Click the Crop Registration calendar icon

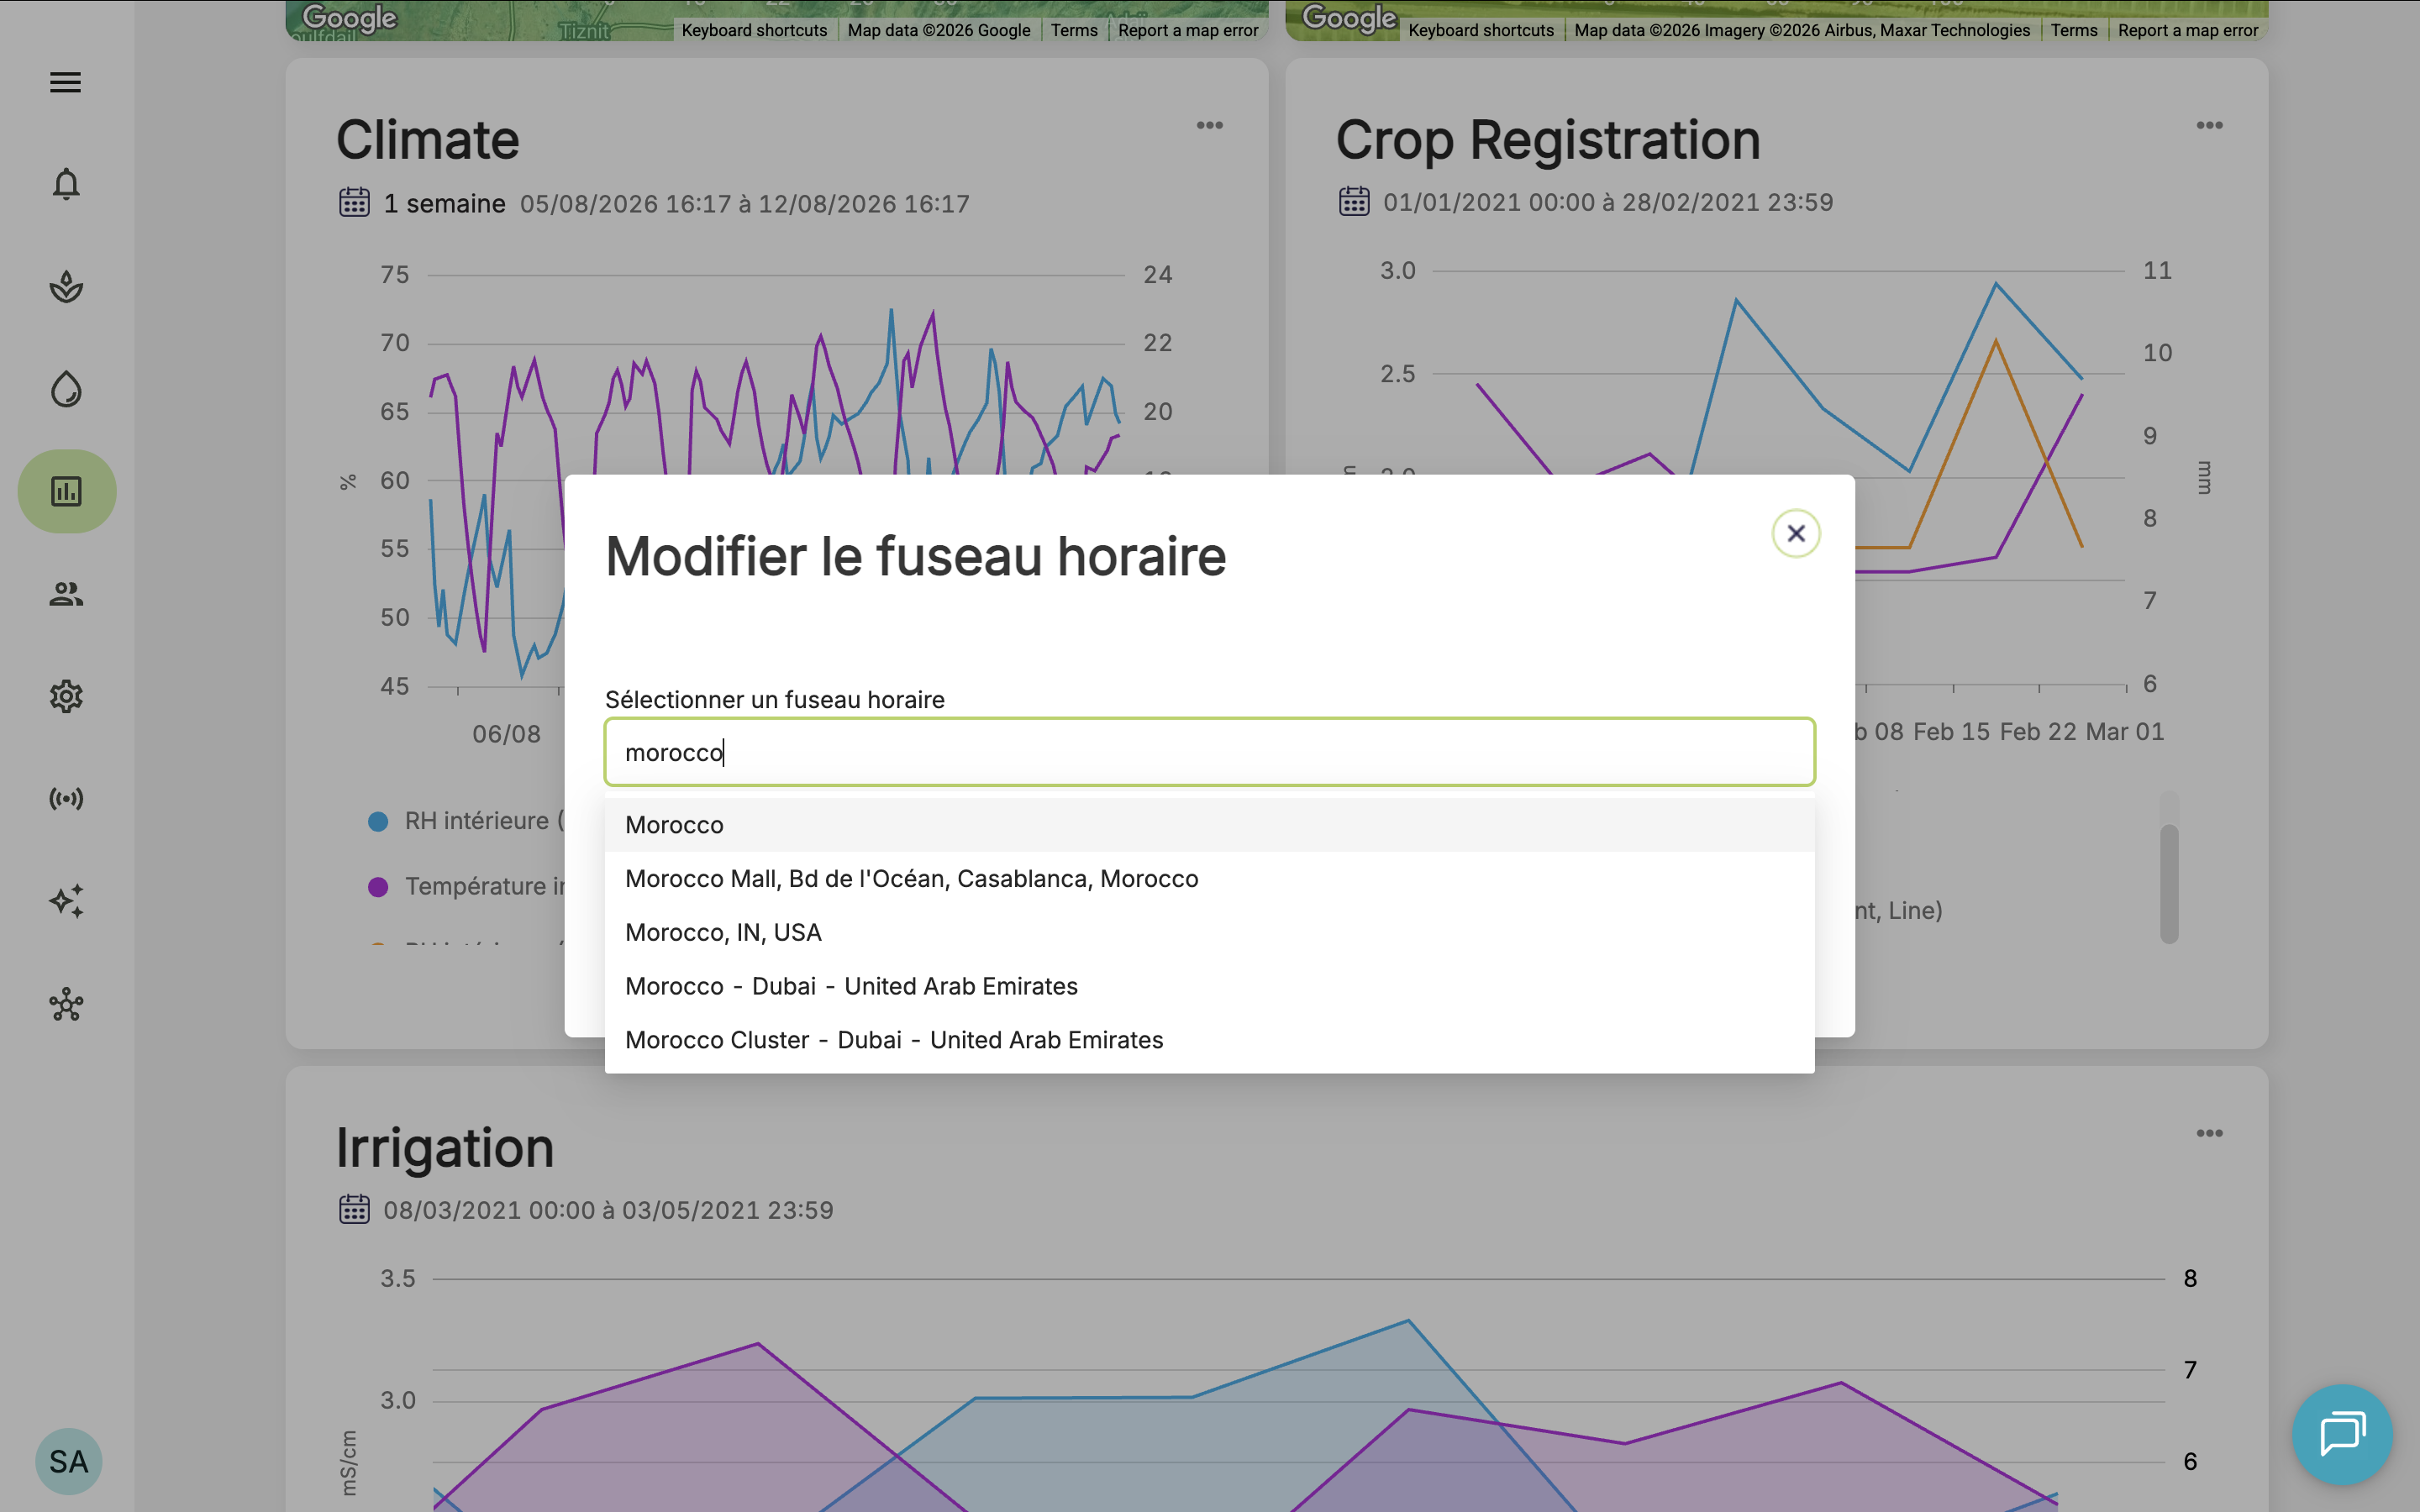pyautogui.click(x=1354, y=201)
